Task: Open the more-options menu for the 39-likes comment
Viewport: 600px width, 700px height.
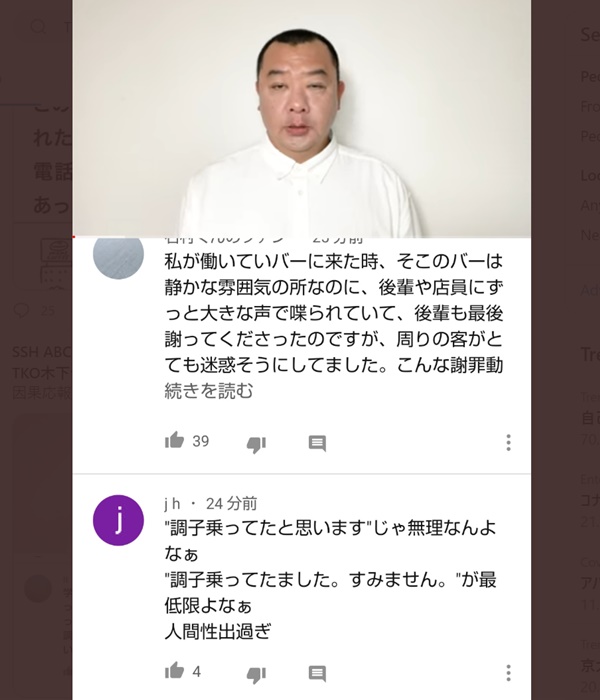Action: [x=508, y=442]
